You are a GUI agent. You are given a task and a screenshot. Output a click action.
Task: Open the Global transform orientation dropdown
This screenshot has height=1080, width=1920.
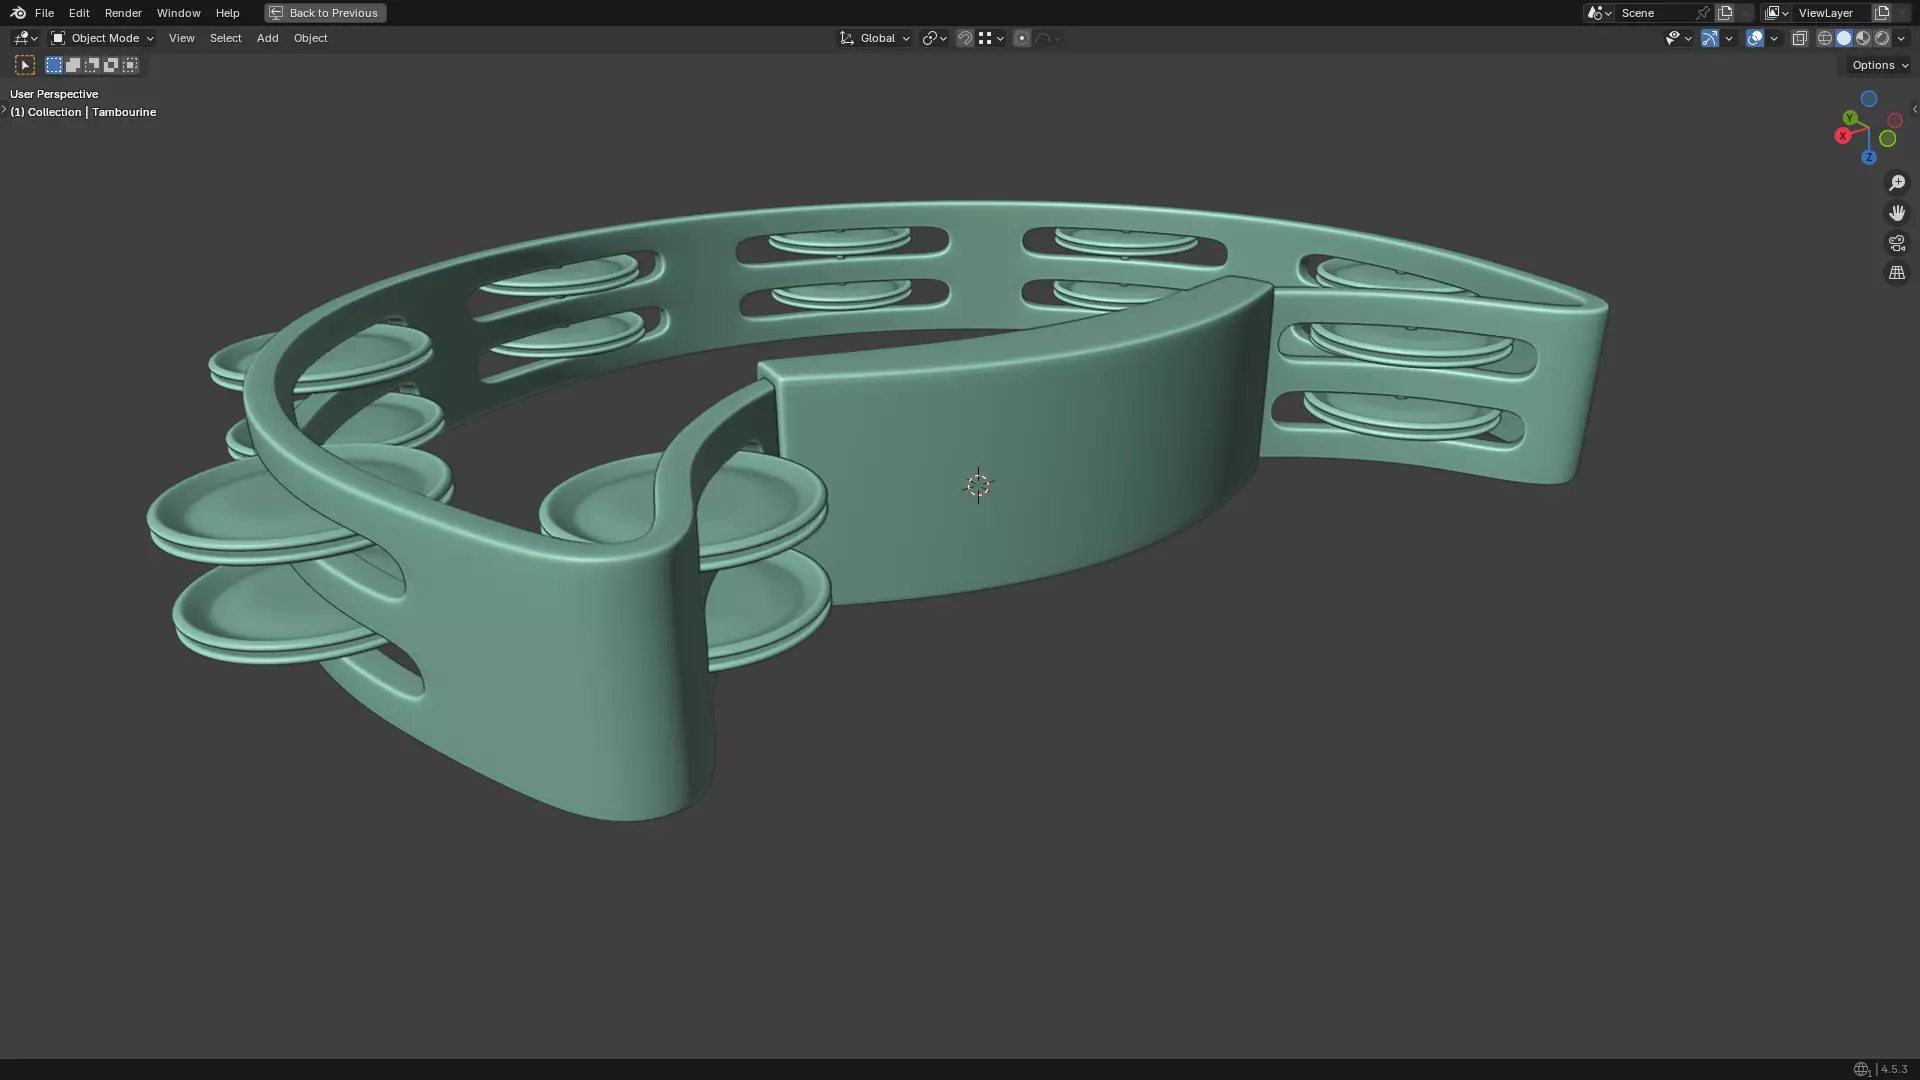click(875, 38)
